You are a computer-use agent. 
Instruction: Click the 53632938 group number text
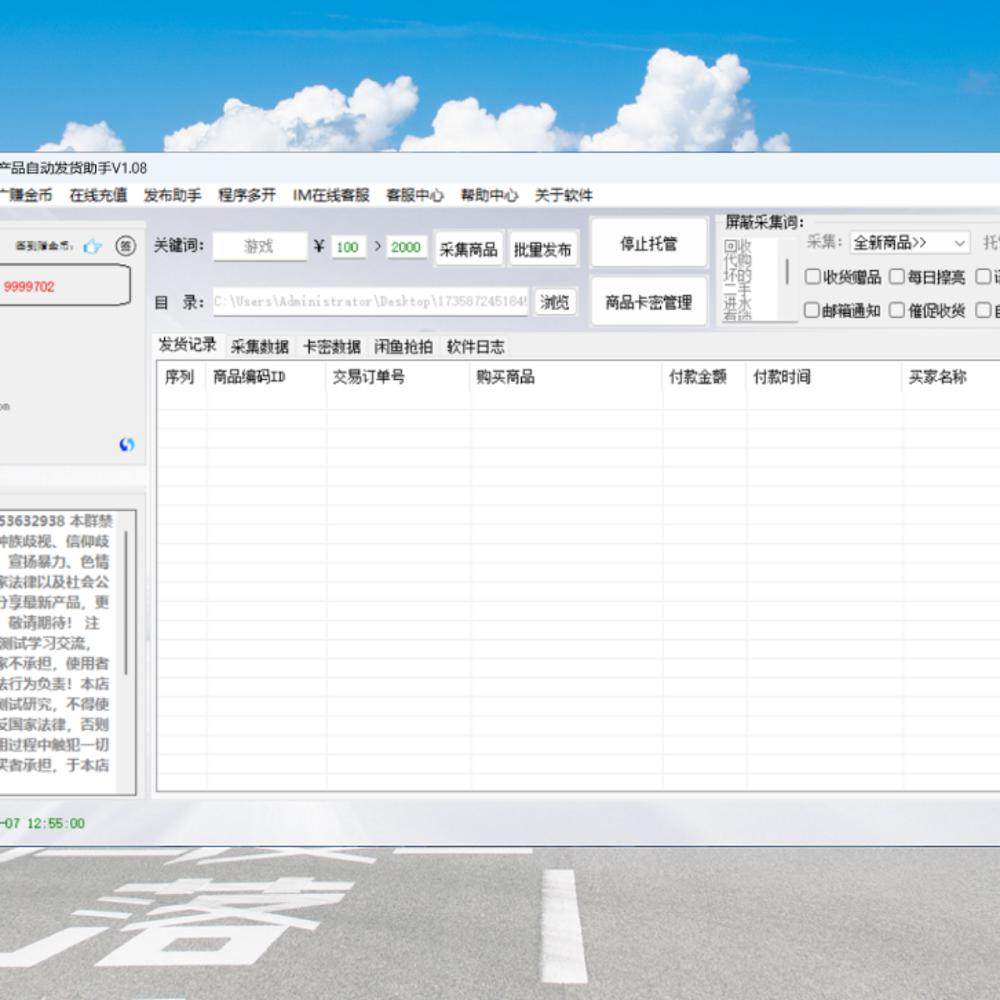pyautogui.click(x=31, y=521)
